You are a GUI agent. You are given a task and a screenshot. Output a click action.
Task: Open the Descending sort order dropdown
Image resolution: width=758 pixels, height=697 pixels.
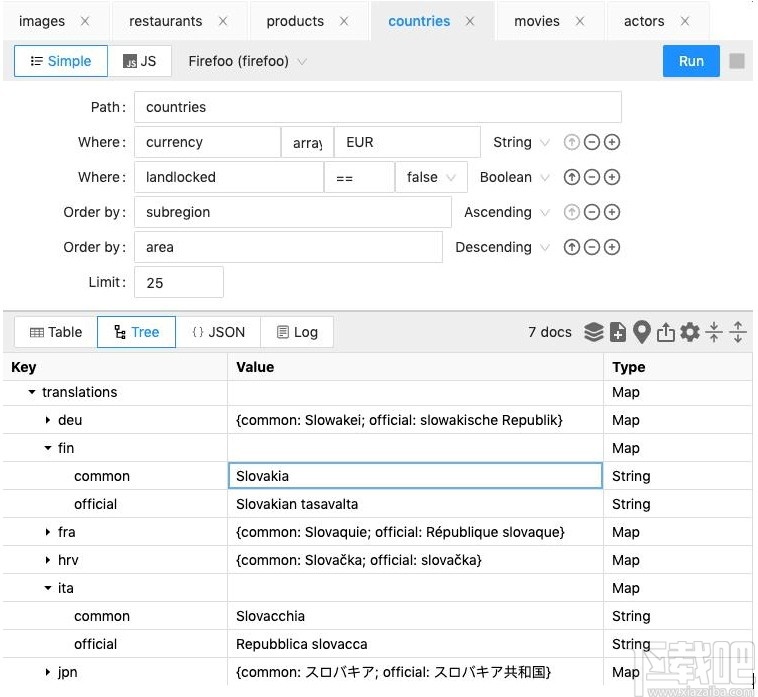502,247
